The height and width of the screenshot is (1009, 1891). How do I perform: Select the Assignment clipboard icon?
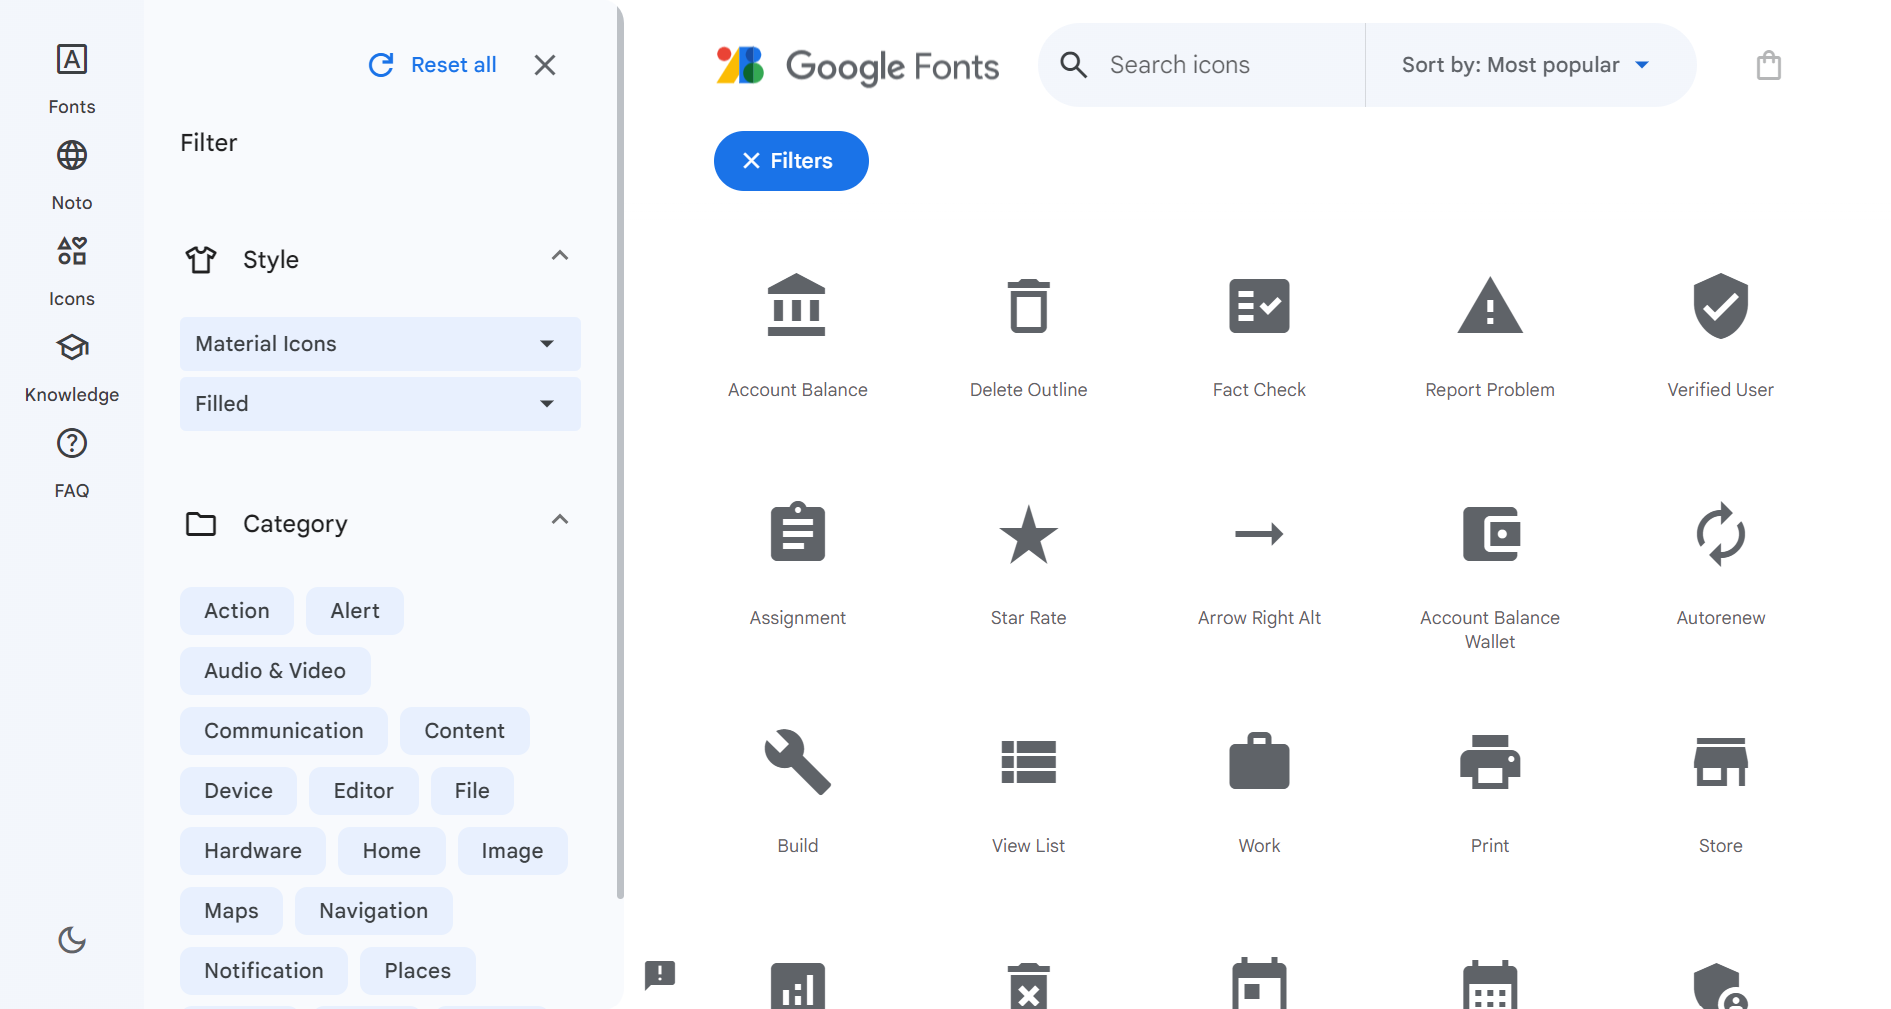[797, 533]
